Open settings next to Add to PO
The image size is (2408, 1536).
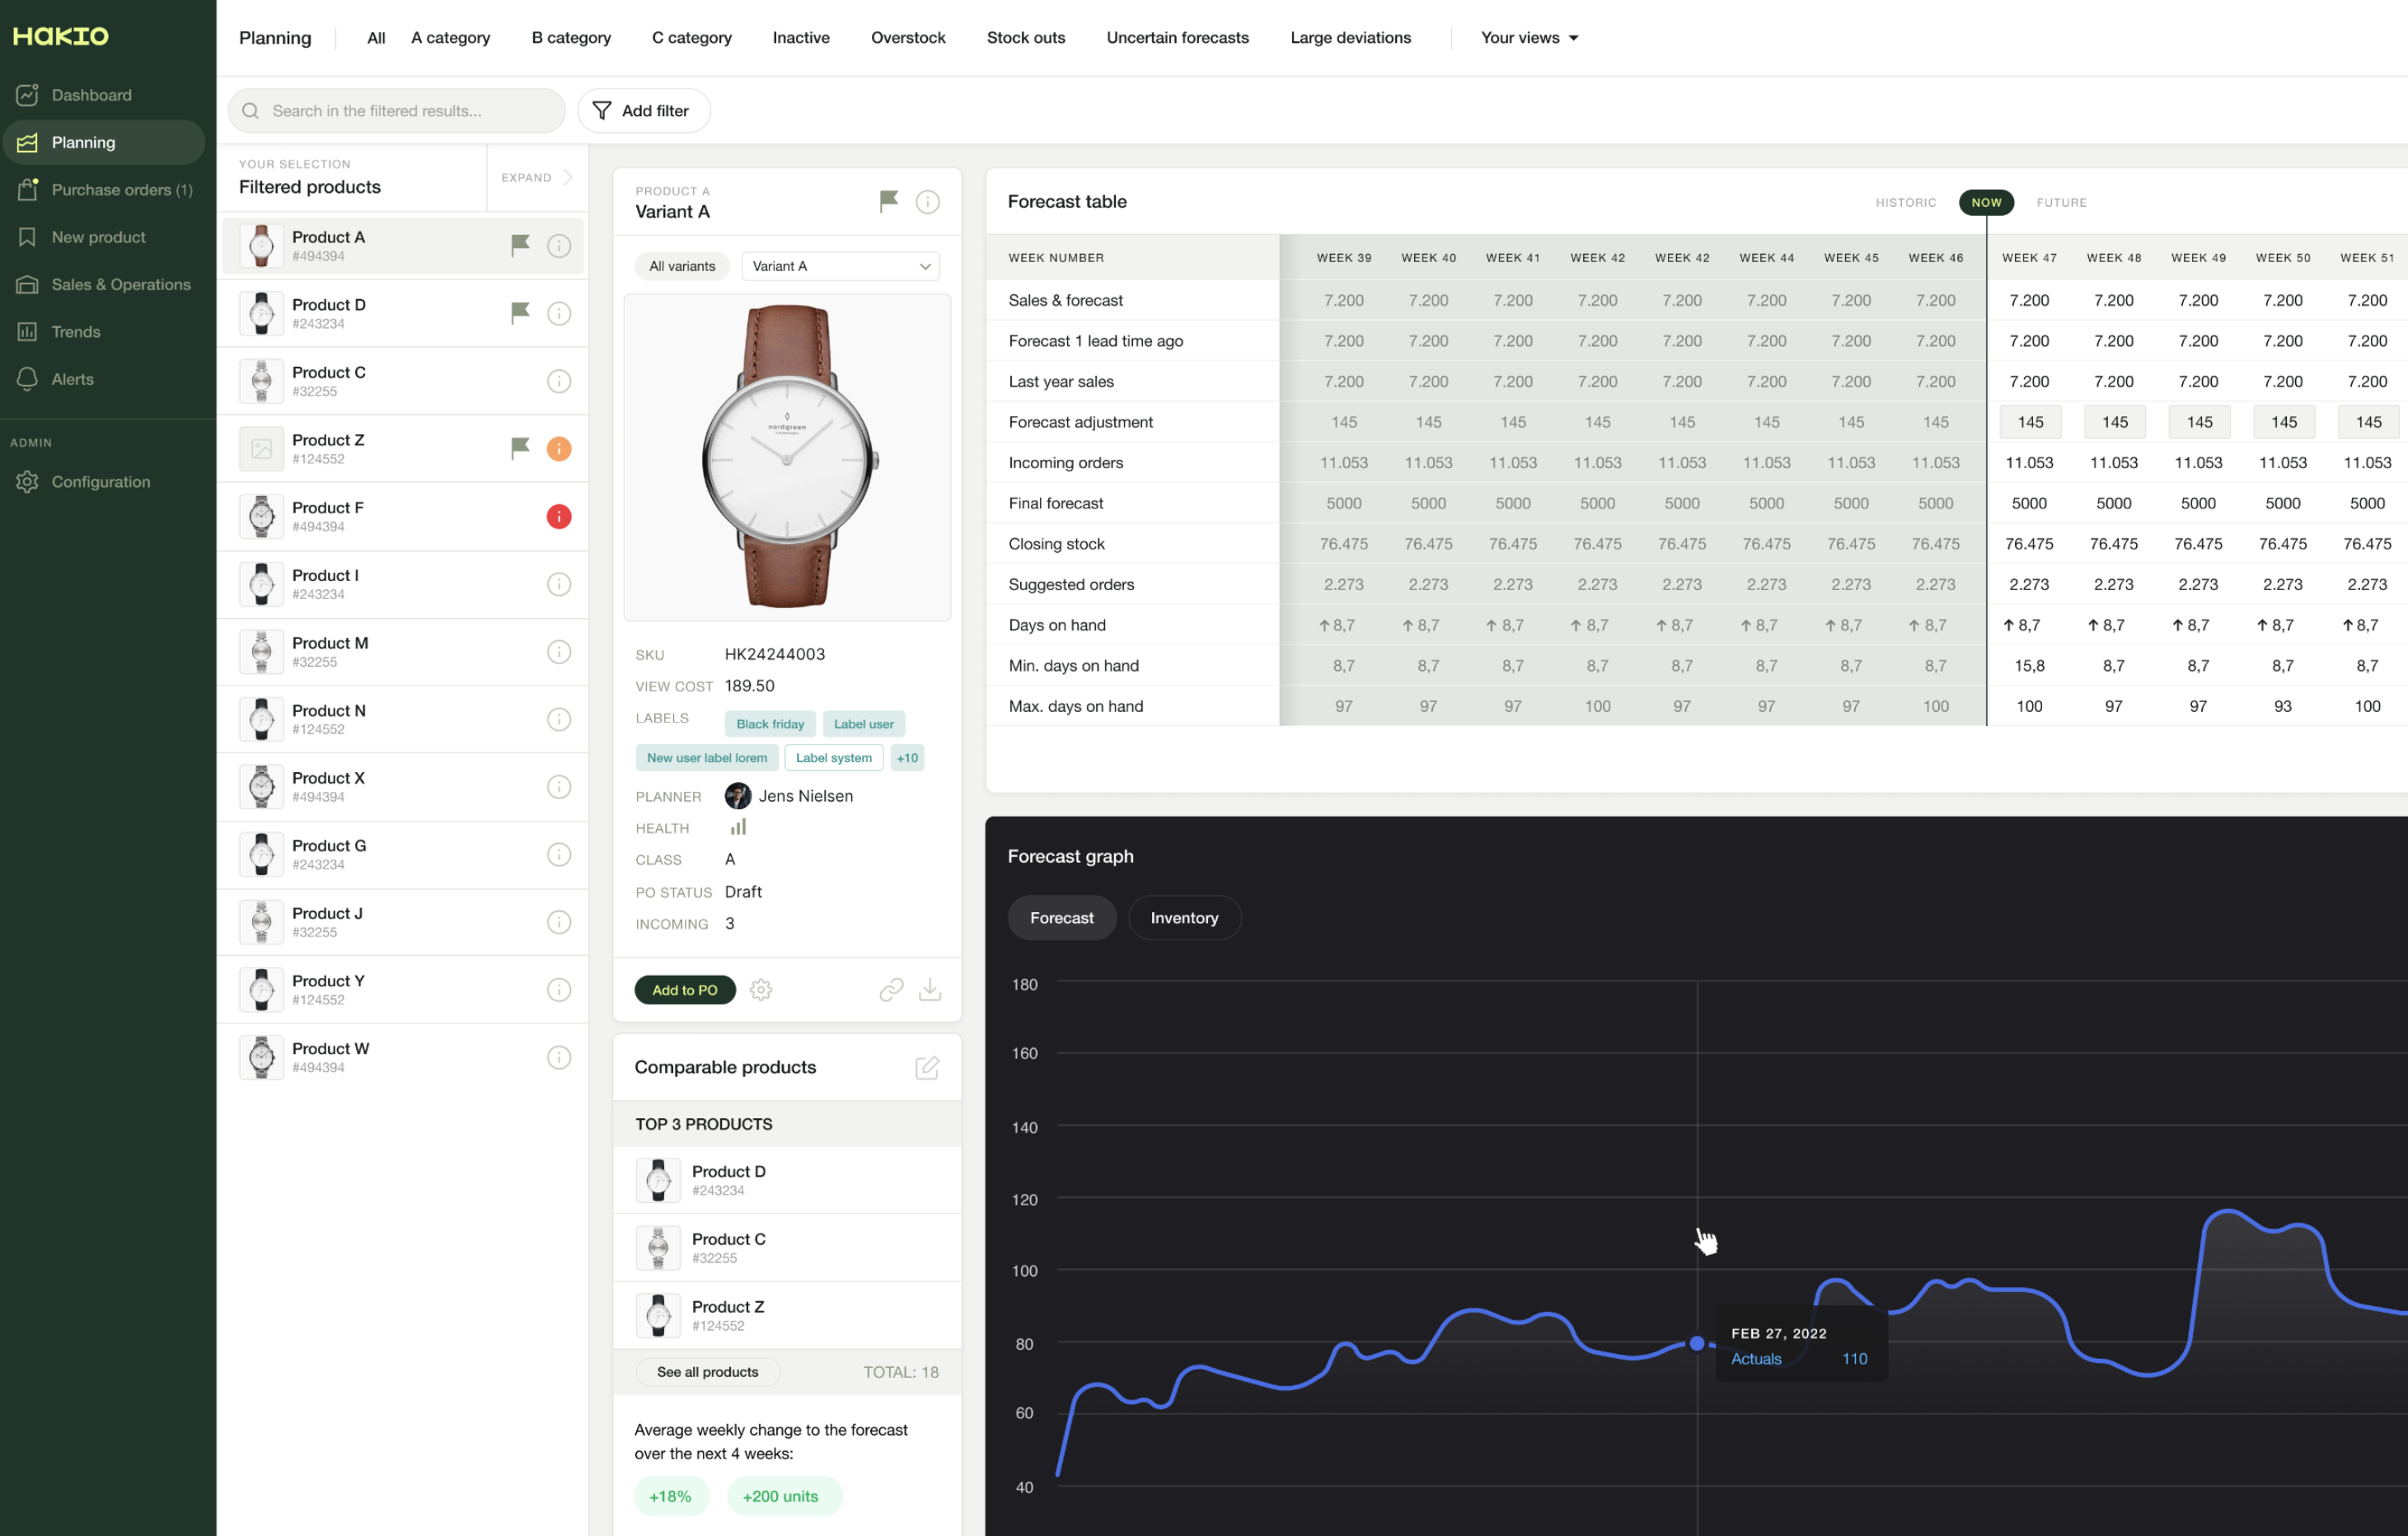click(761, 989)
